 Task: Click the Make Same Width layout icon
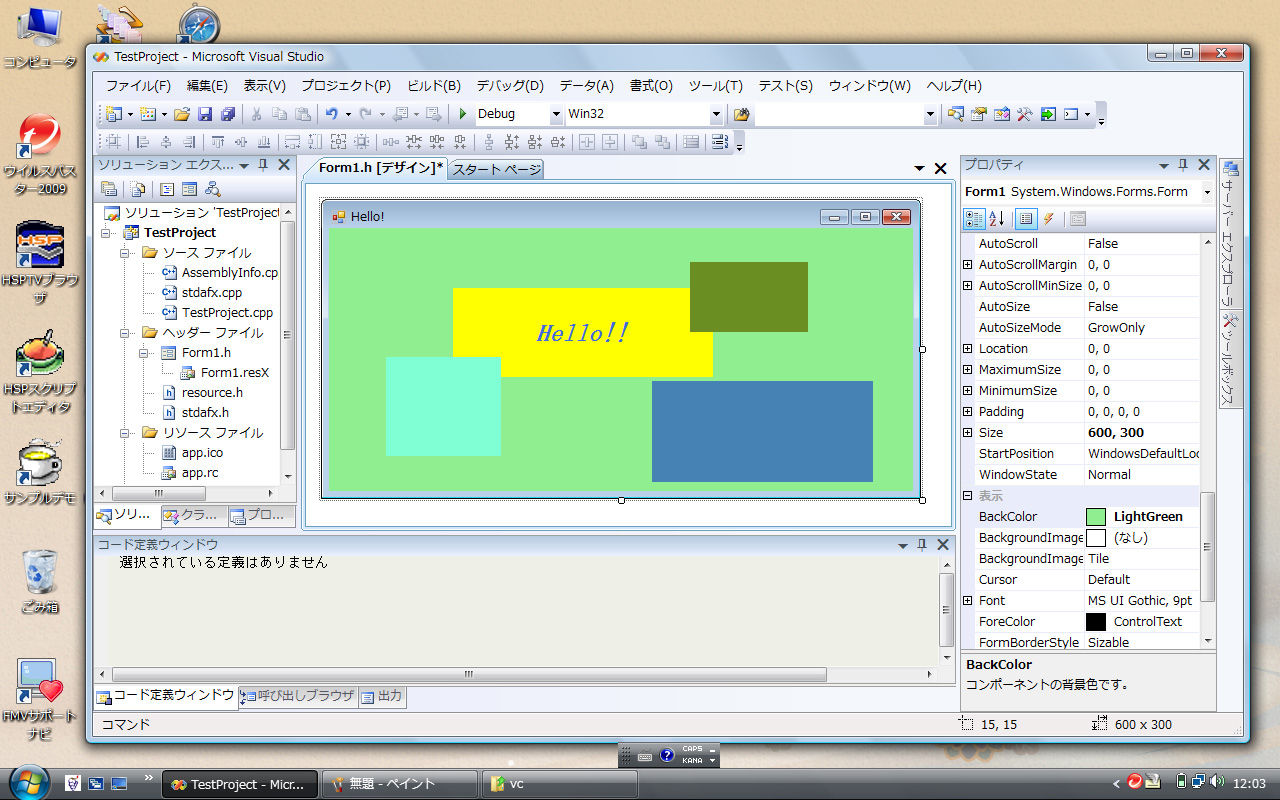click(x=292, y=142)
